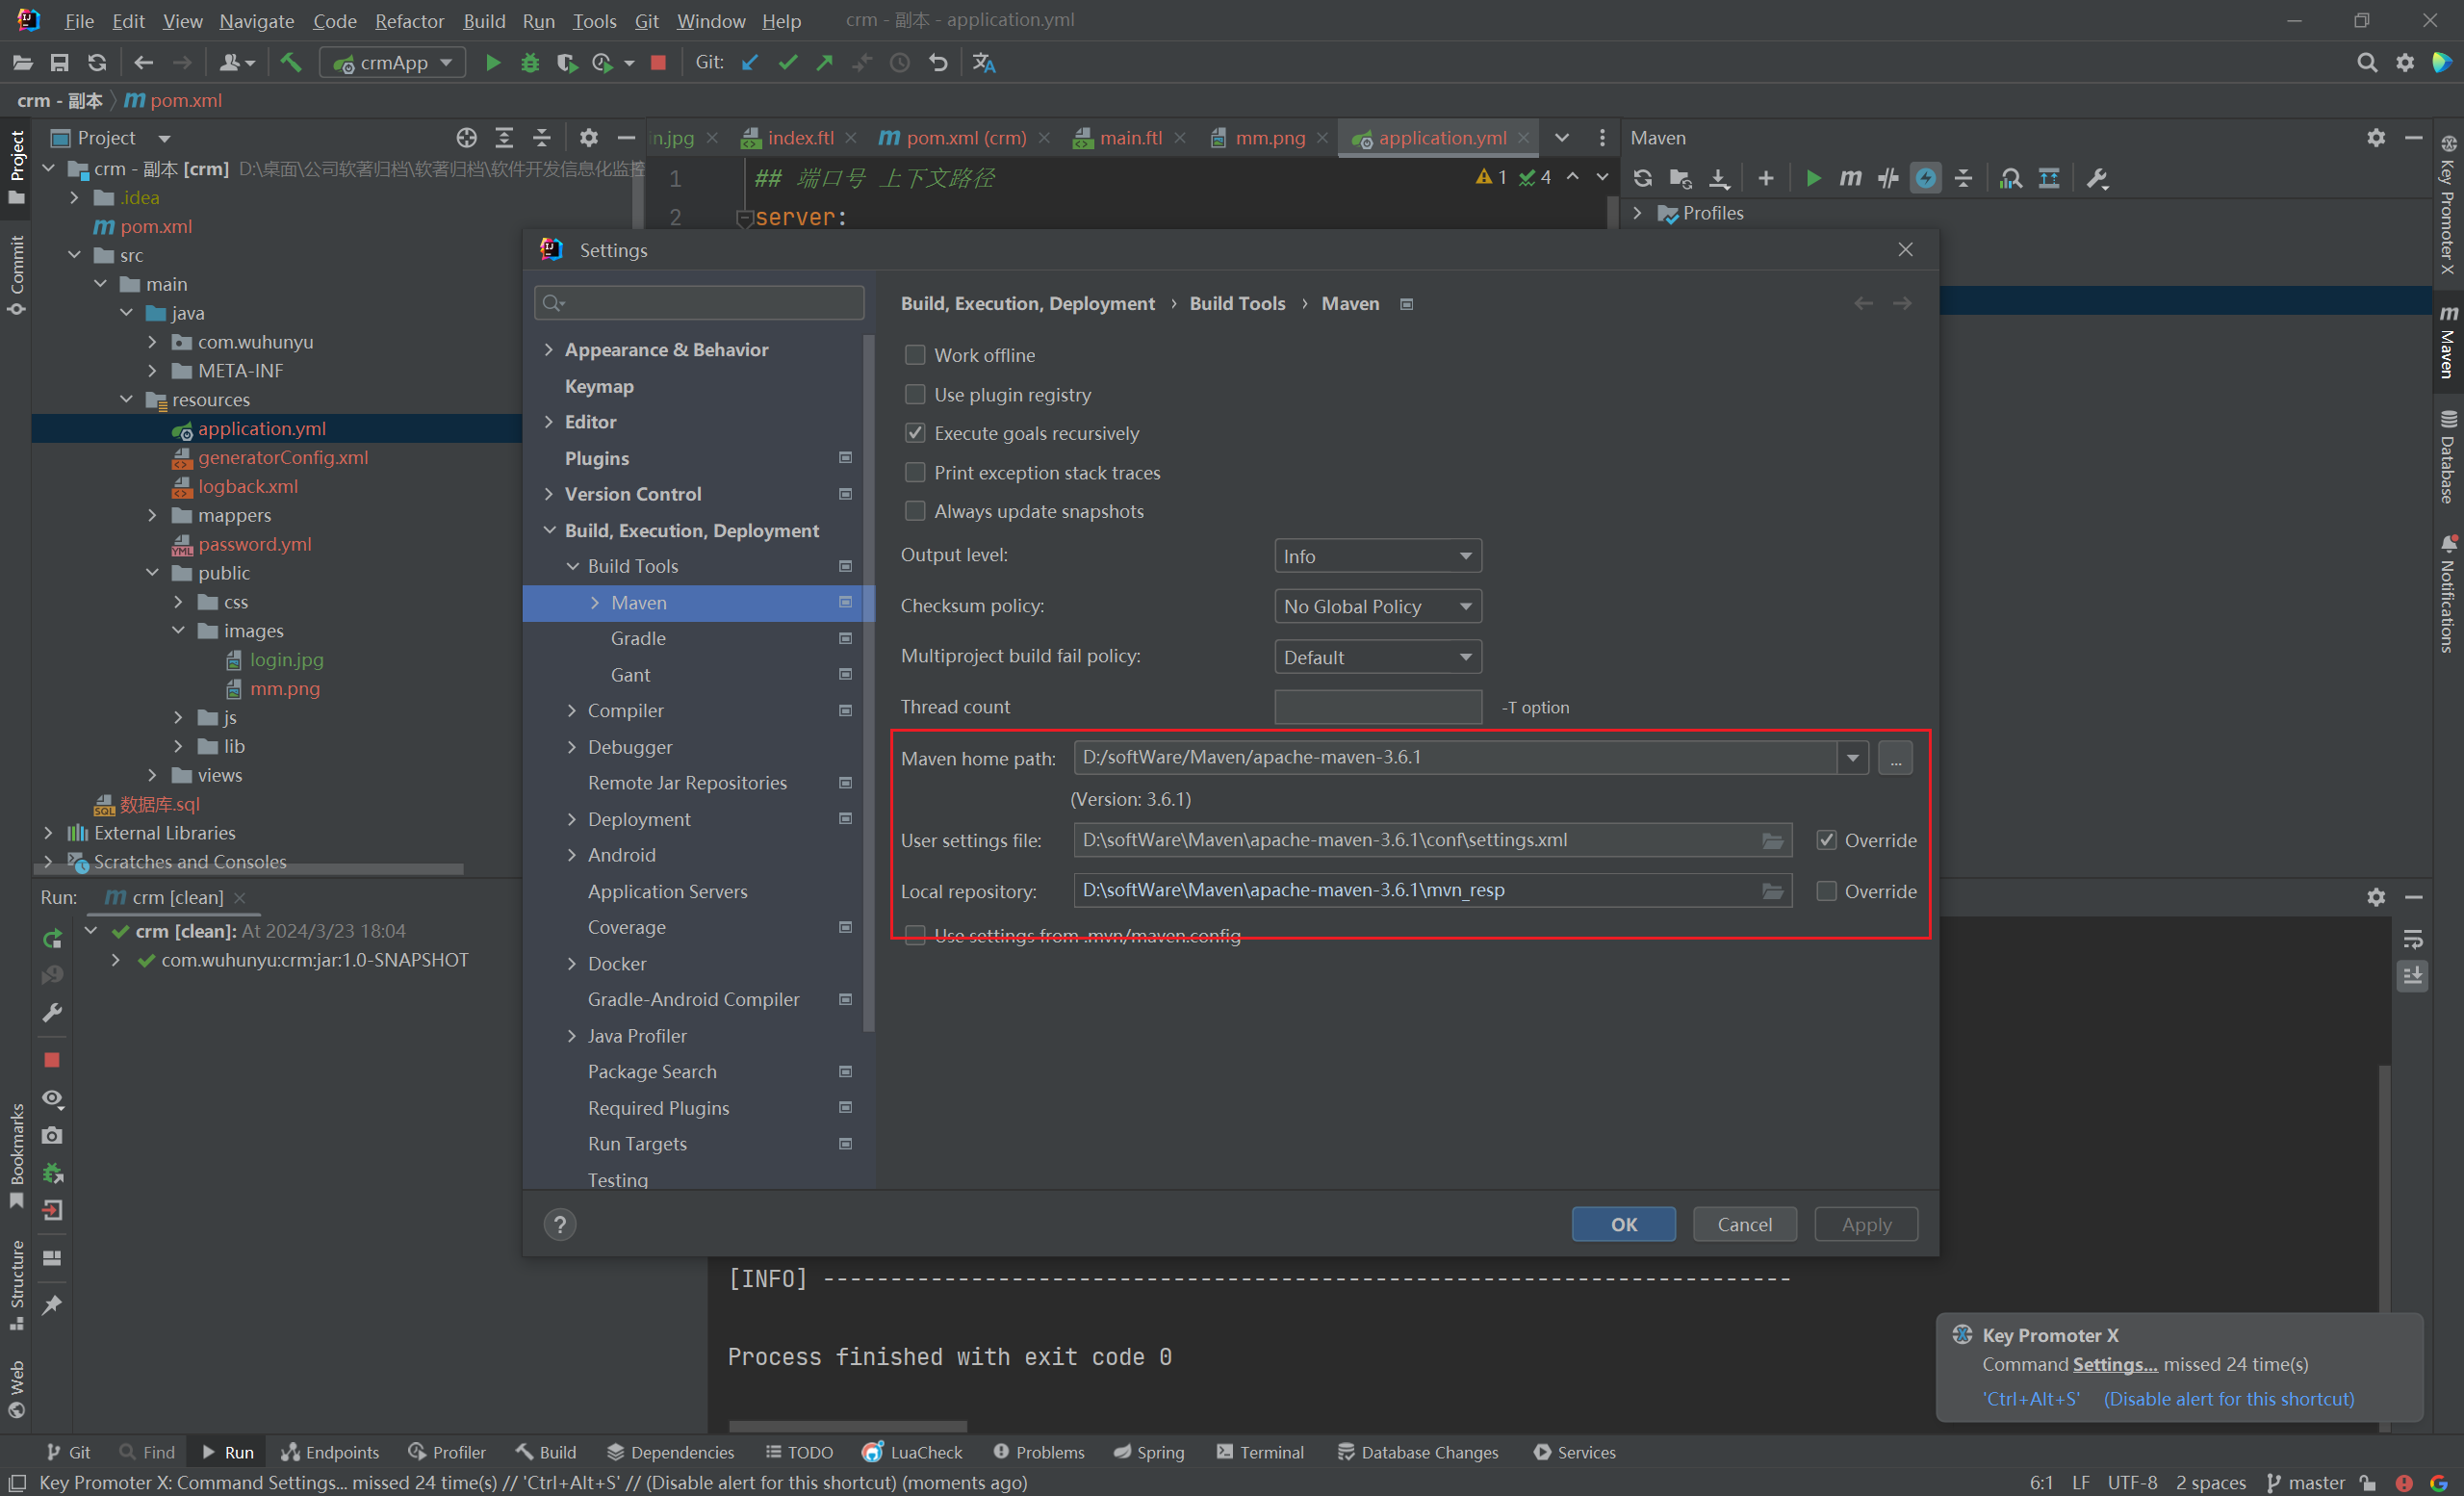Open Output level Info dropdown
Screen dimensions: 2464x1496
[x=1377, y=556]
